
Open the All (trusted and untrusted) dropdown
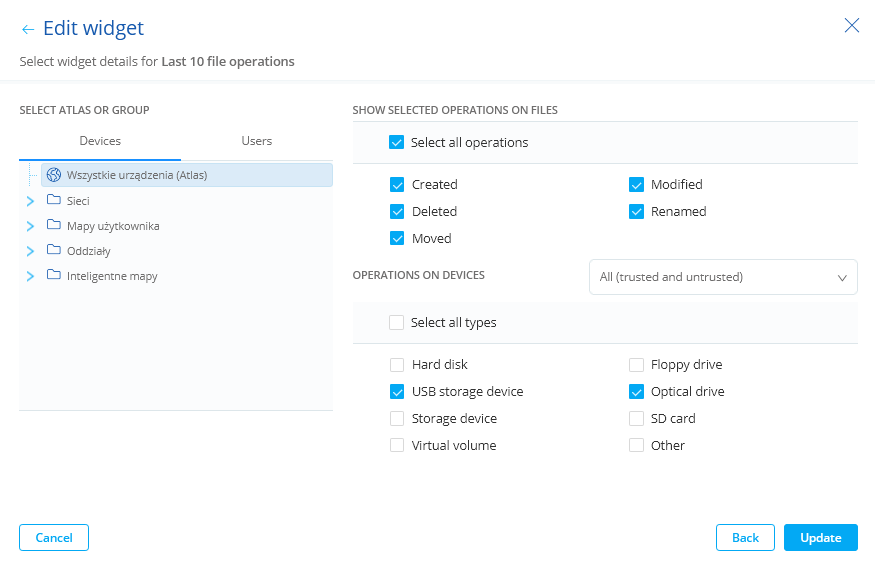pyautogui.click(x=723, y=277)
